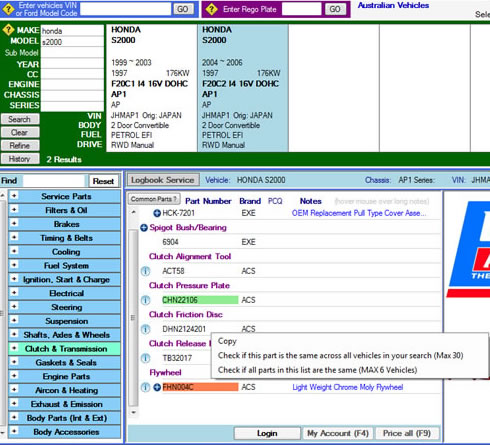Click the Refine button
Viewport: 490px width, 445px height.
coord(20,146)
